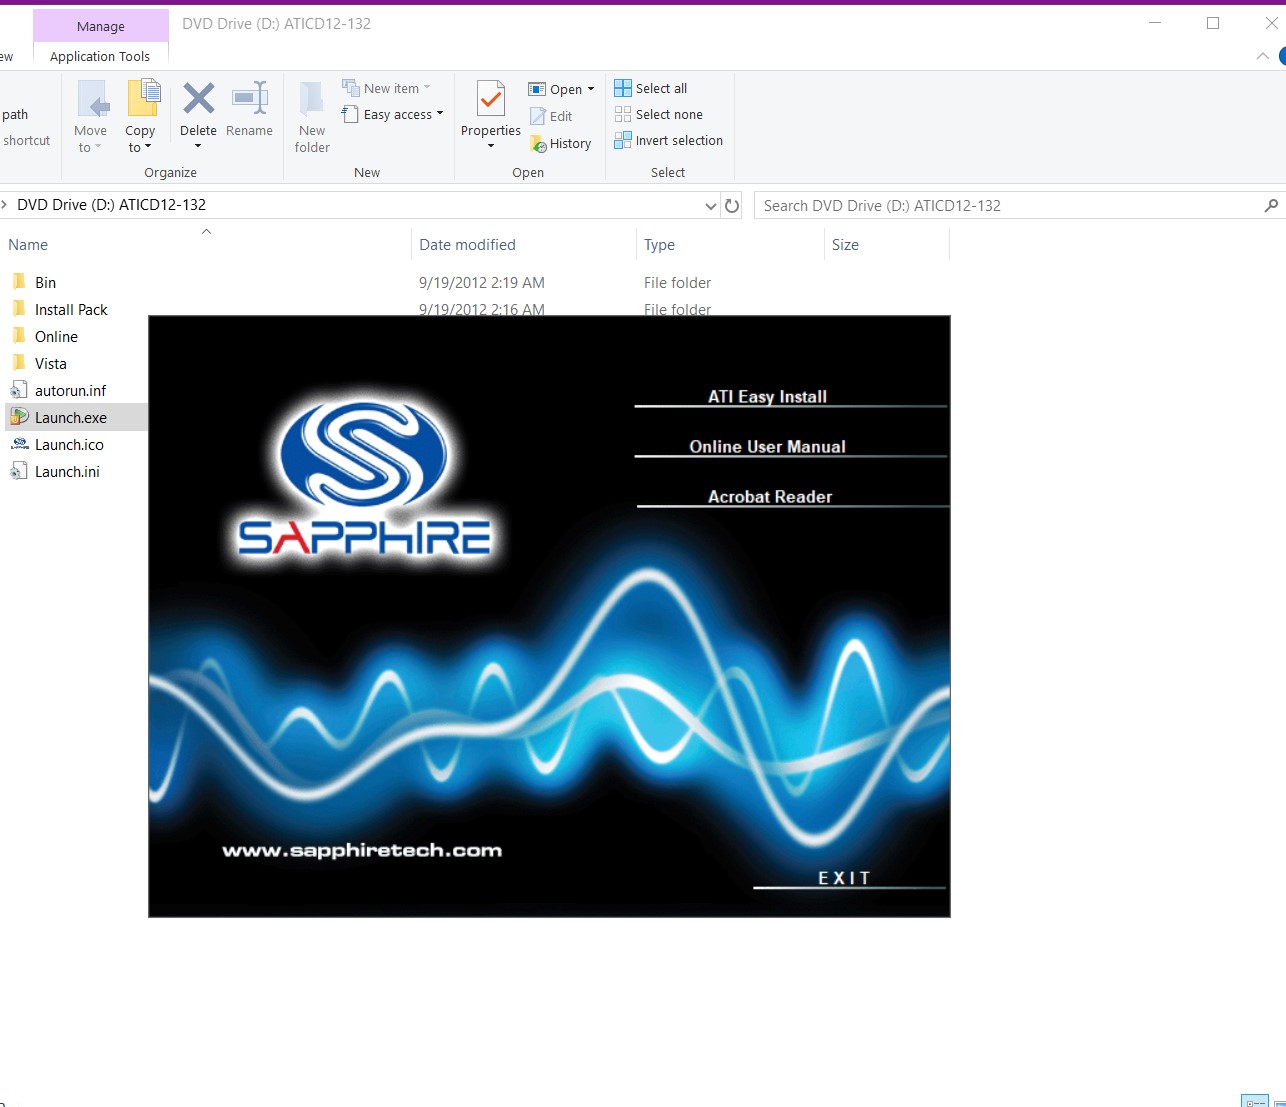
Task: Open the Easy access dropdown menu
Action: pyautogui.click(x=393, y=115)
